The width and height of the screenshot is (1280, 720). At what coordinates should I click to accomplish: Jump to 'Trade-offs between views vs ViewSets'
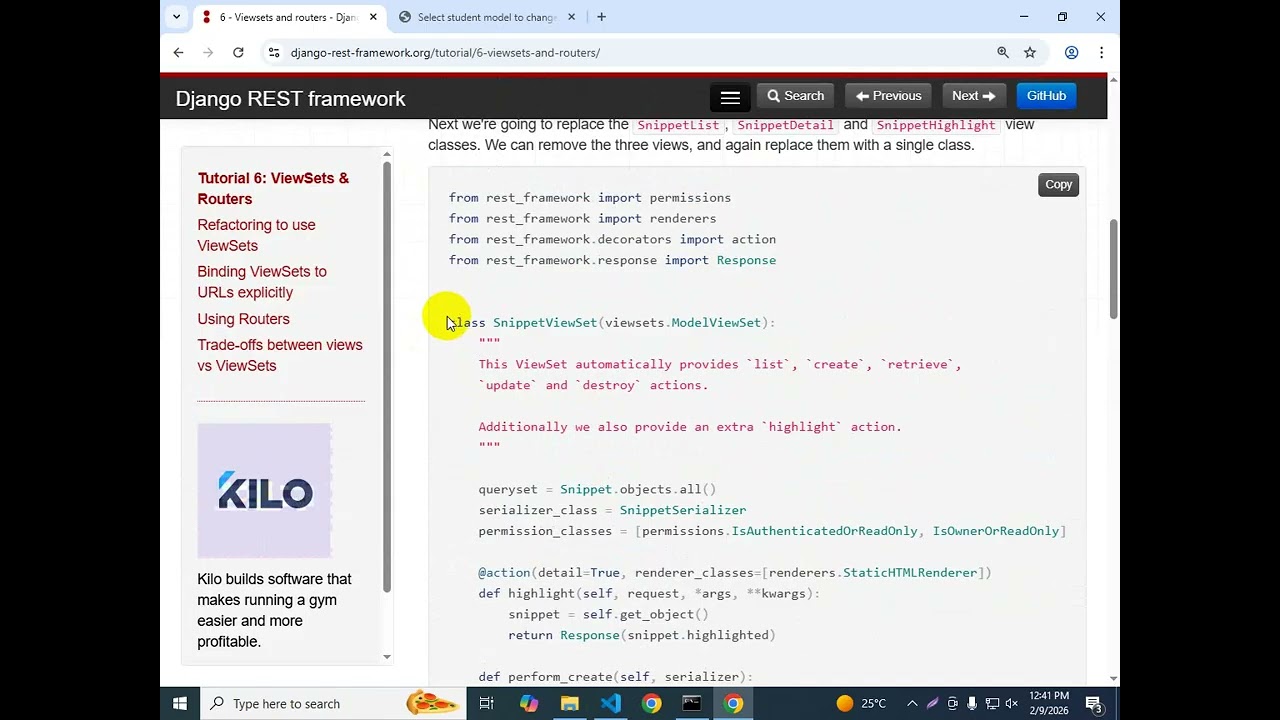[x=280, y=355]
